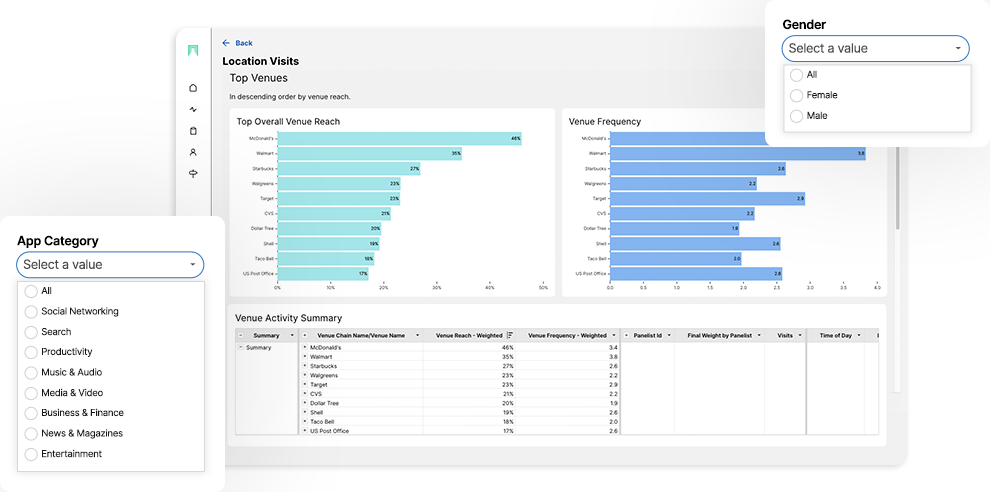Open Summary column header dropdown arrow
The width and height of the screenshot is (990, 492).
tap(292, 335)
